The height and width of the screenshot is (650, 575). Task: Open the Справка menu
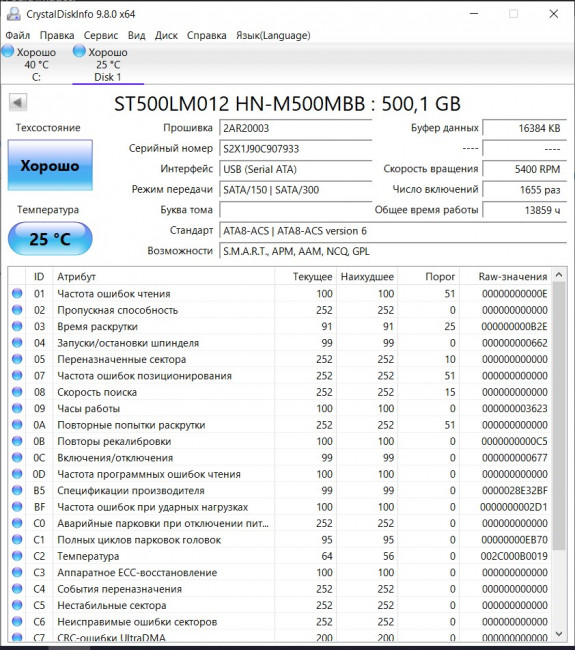(206, 36)
